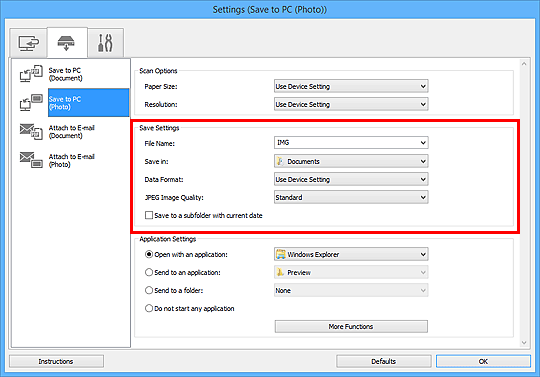Choose Attach to E-mail (Document) item
Screen dimensions: 540x377
pos(71,132)
